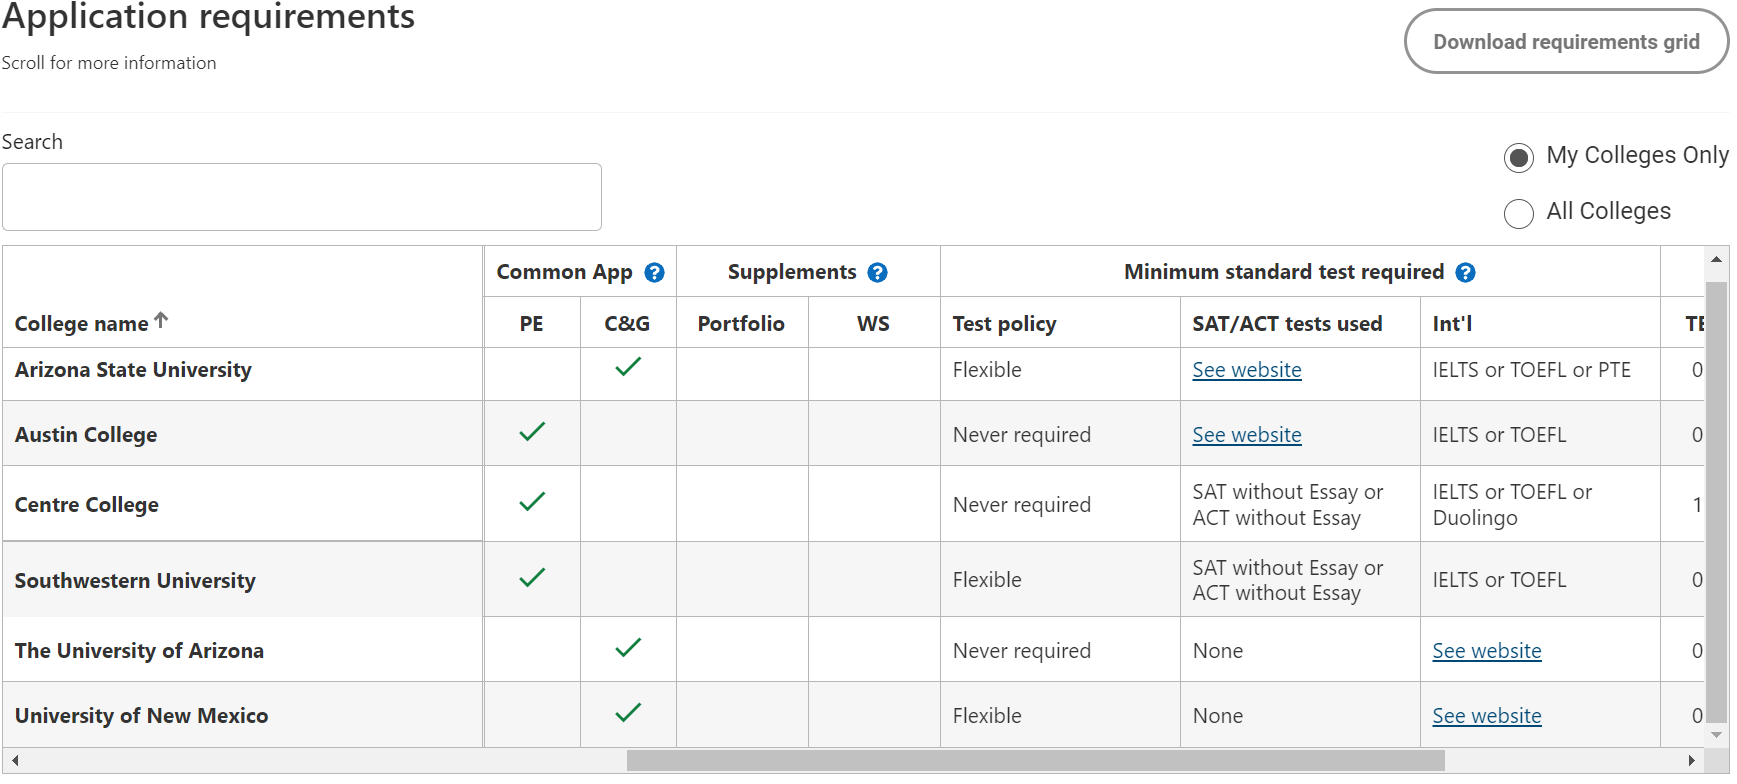Click Southwestern University PE checkmark
Viewport: 1737px width, 784px height.
coord(532,577)
